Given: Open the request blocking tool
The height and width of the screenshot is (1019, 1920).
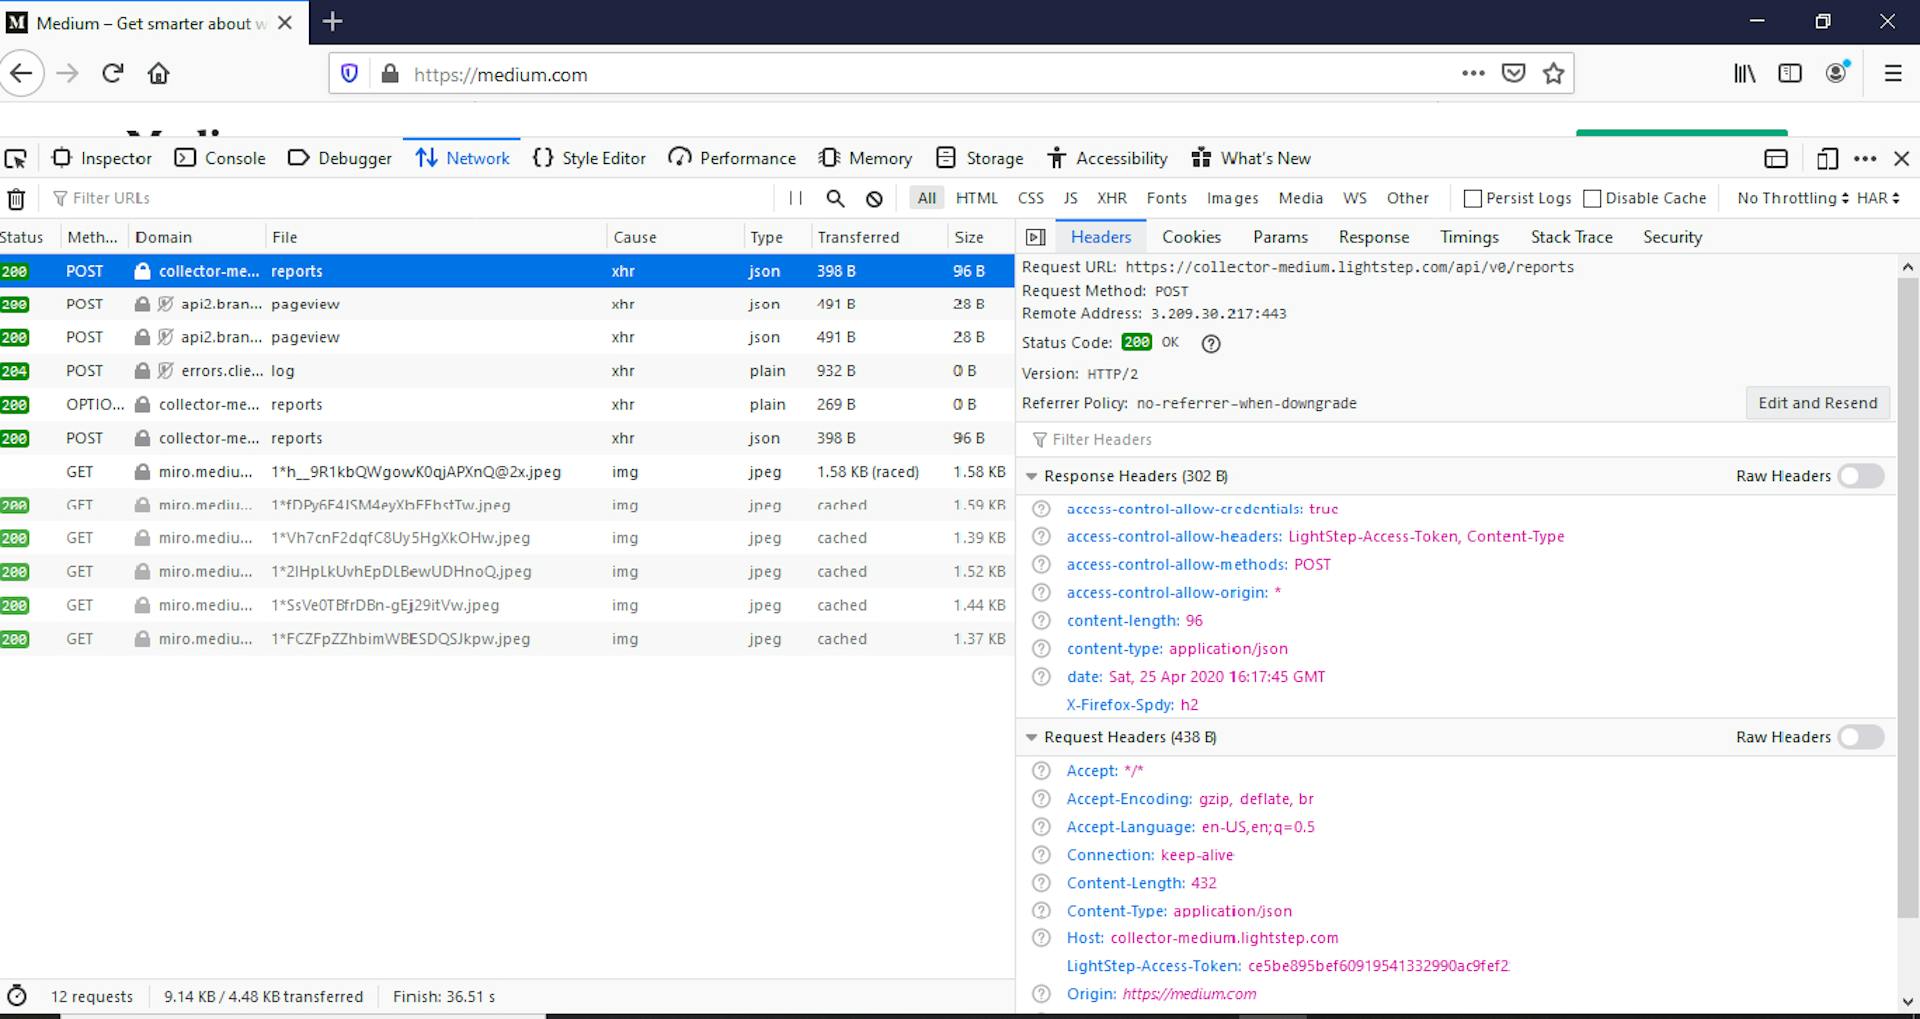Looking at the screenshot, I should click(875, 198).
